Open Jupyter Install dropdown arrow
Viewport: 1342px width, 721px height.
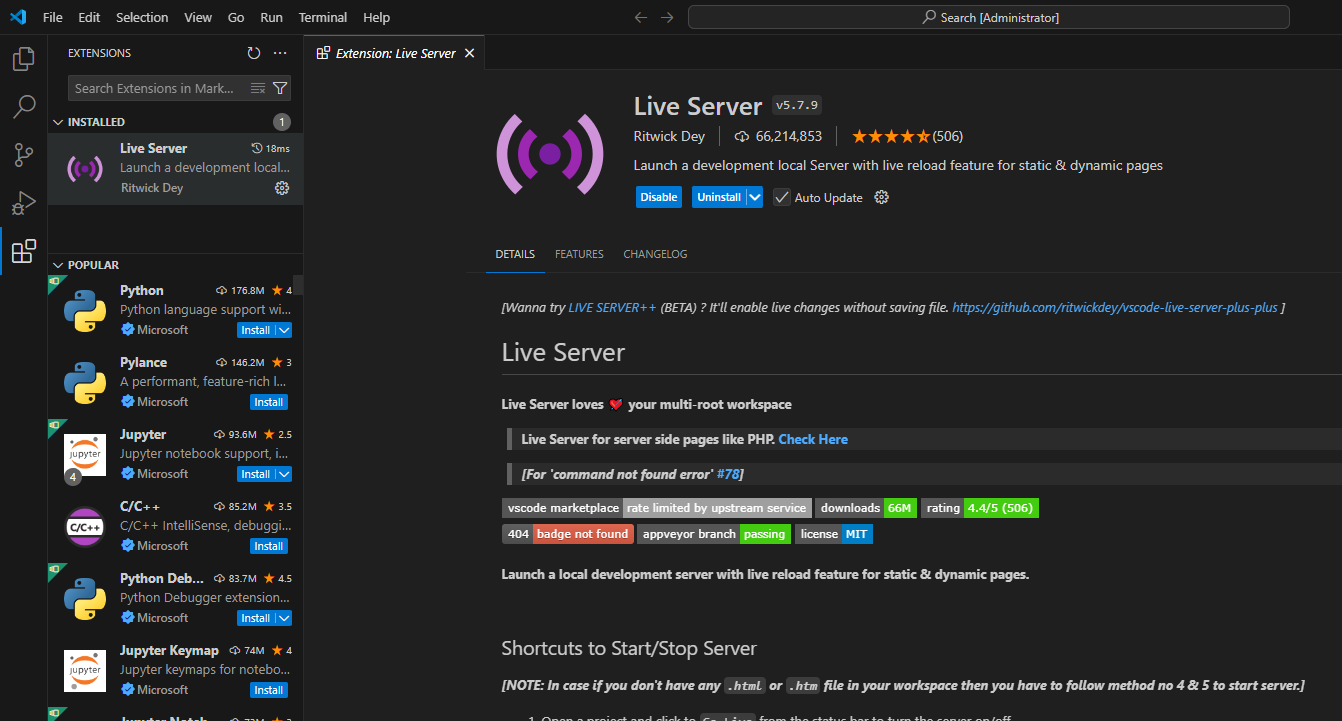point(284,474)
